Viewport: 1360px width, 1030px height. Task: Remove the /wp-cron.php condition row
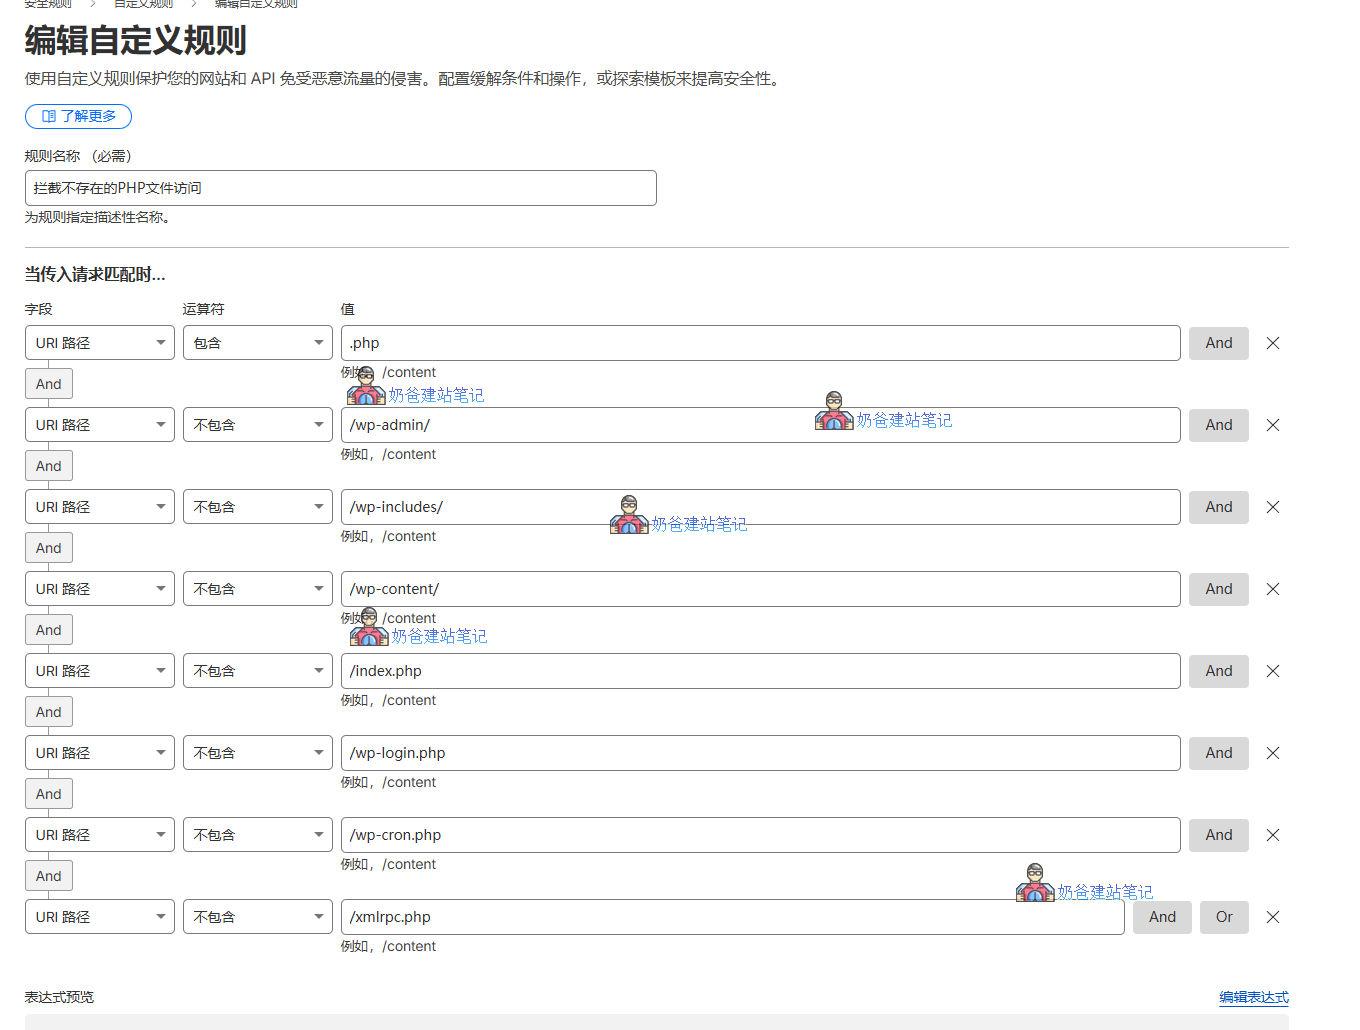click(1272, 835)
